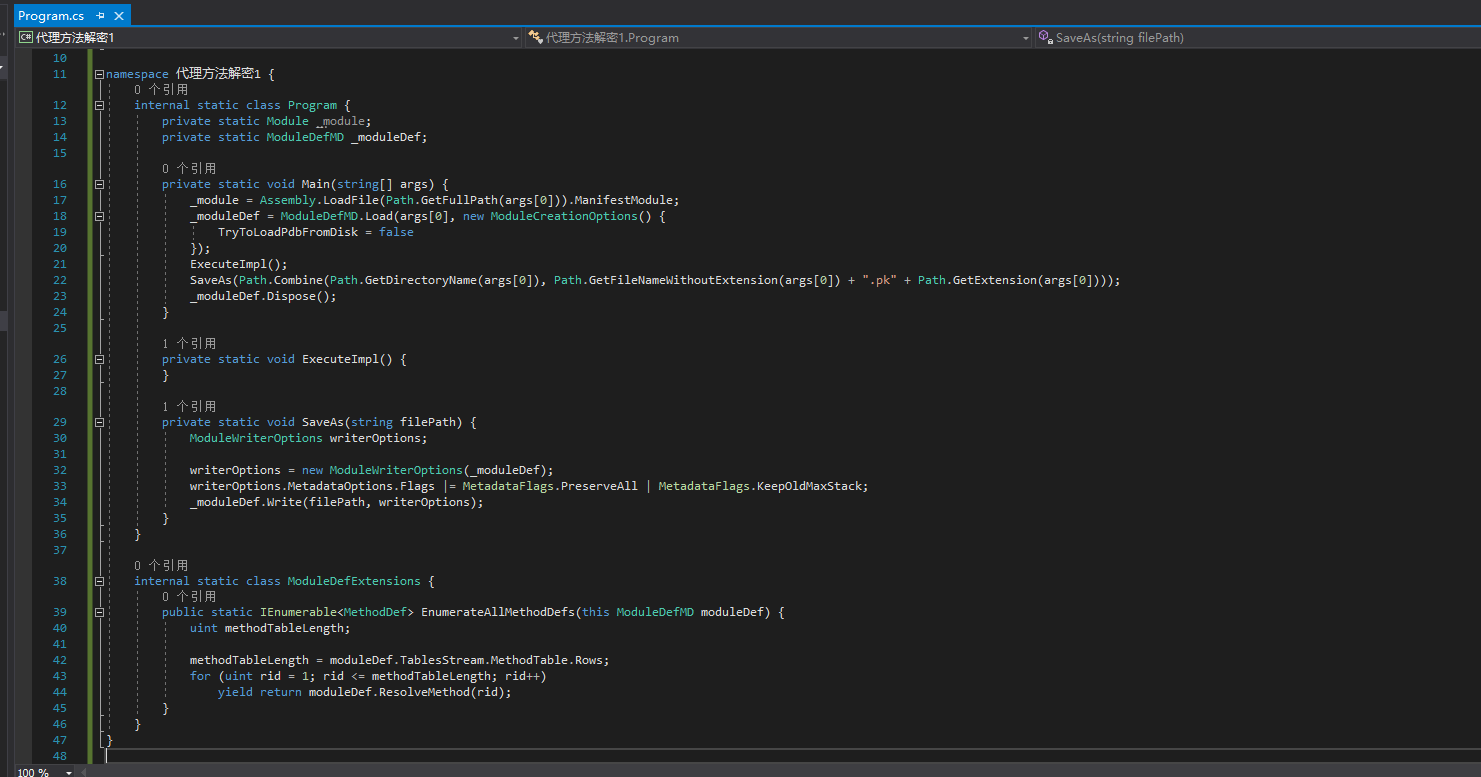Close the Program.cs tab

[x=118, y=14]
